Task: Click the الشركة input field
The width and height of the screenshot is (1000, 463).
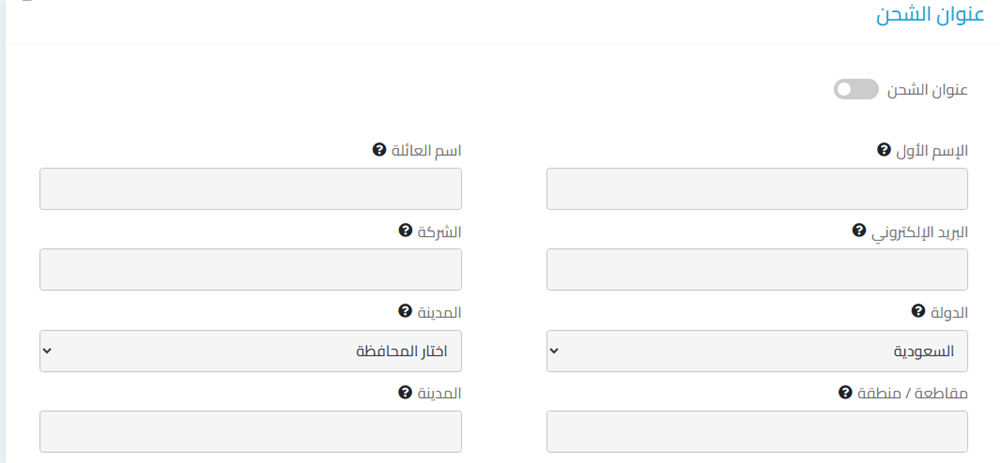Action: (250, 270)
